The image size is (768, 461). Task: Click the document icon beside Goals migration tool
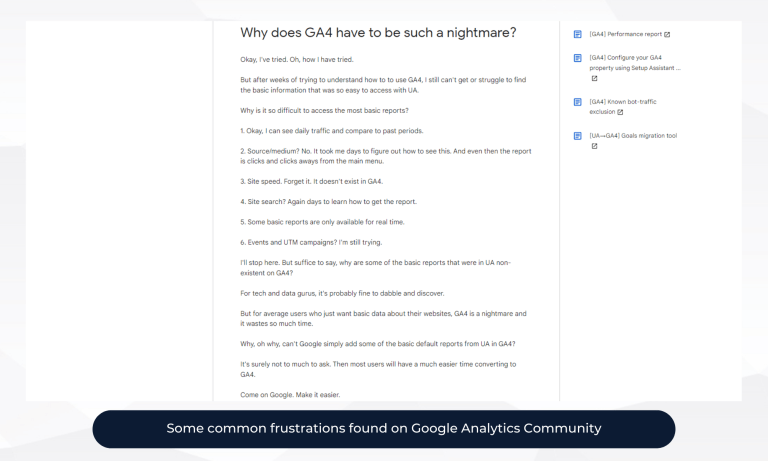coord(577,135)
